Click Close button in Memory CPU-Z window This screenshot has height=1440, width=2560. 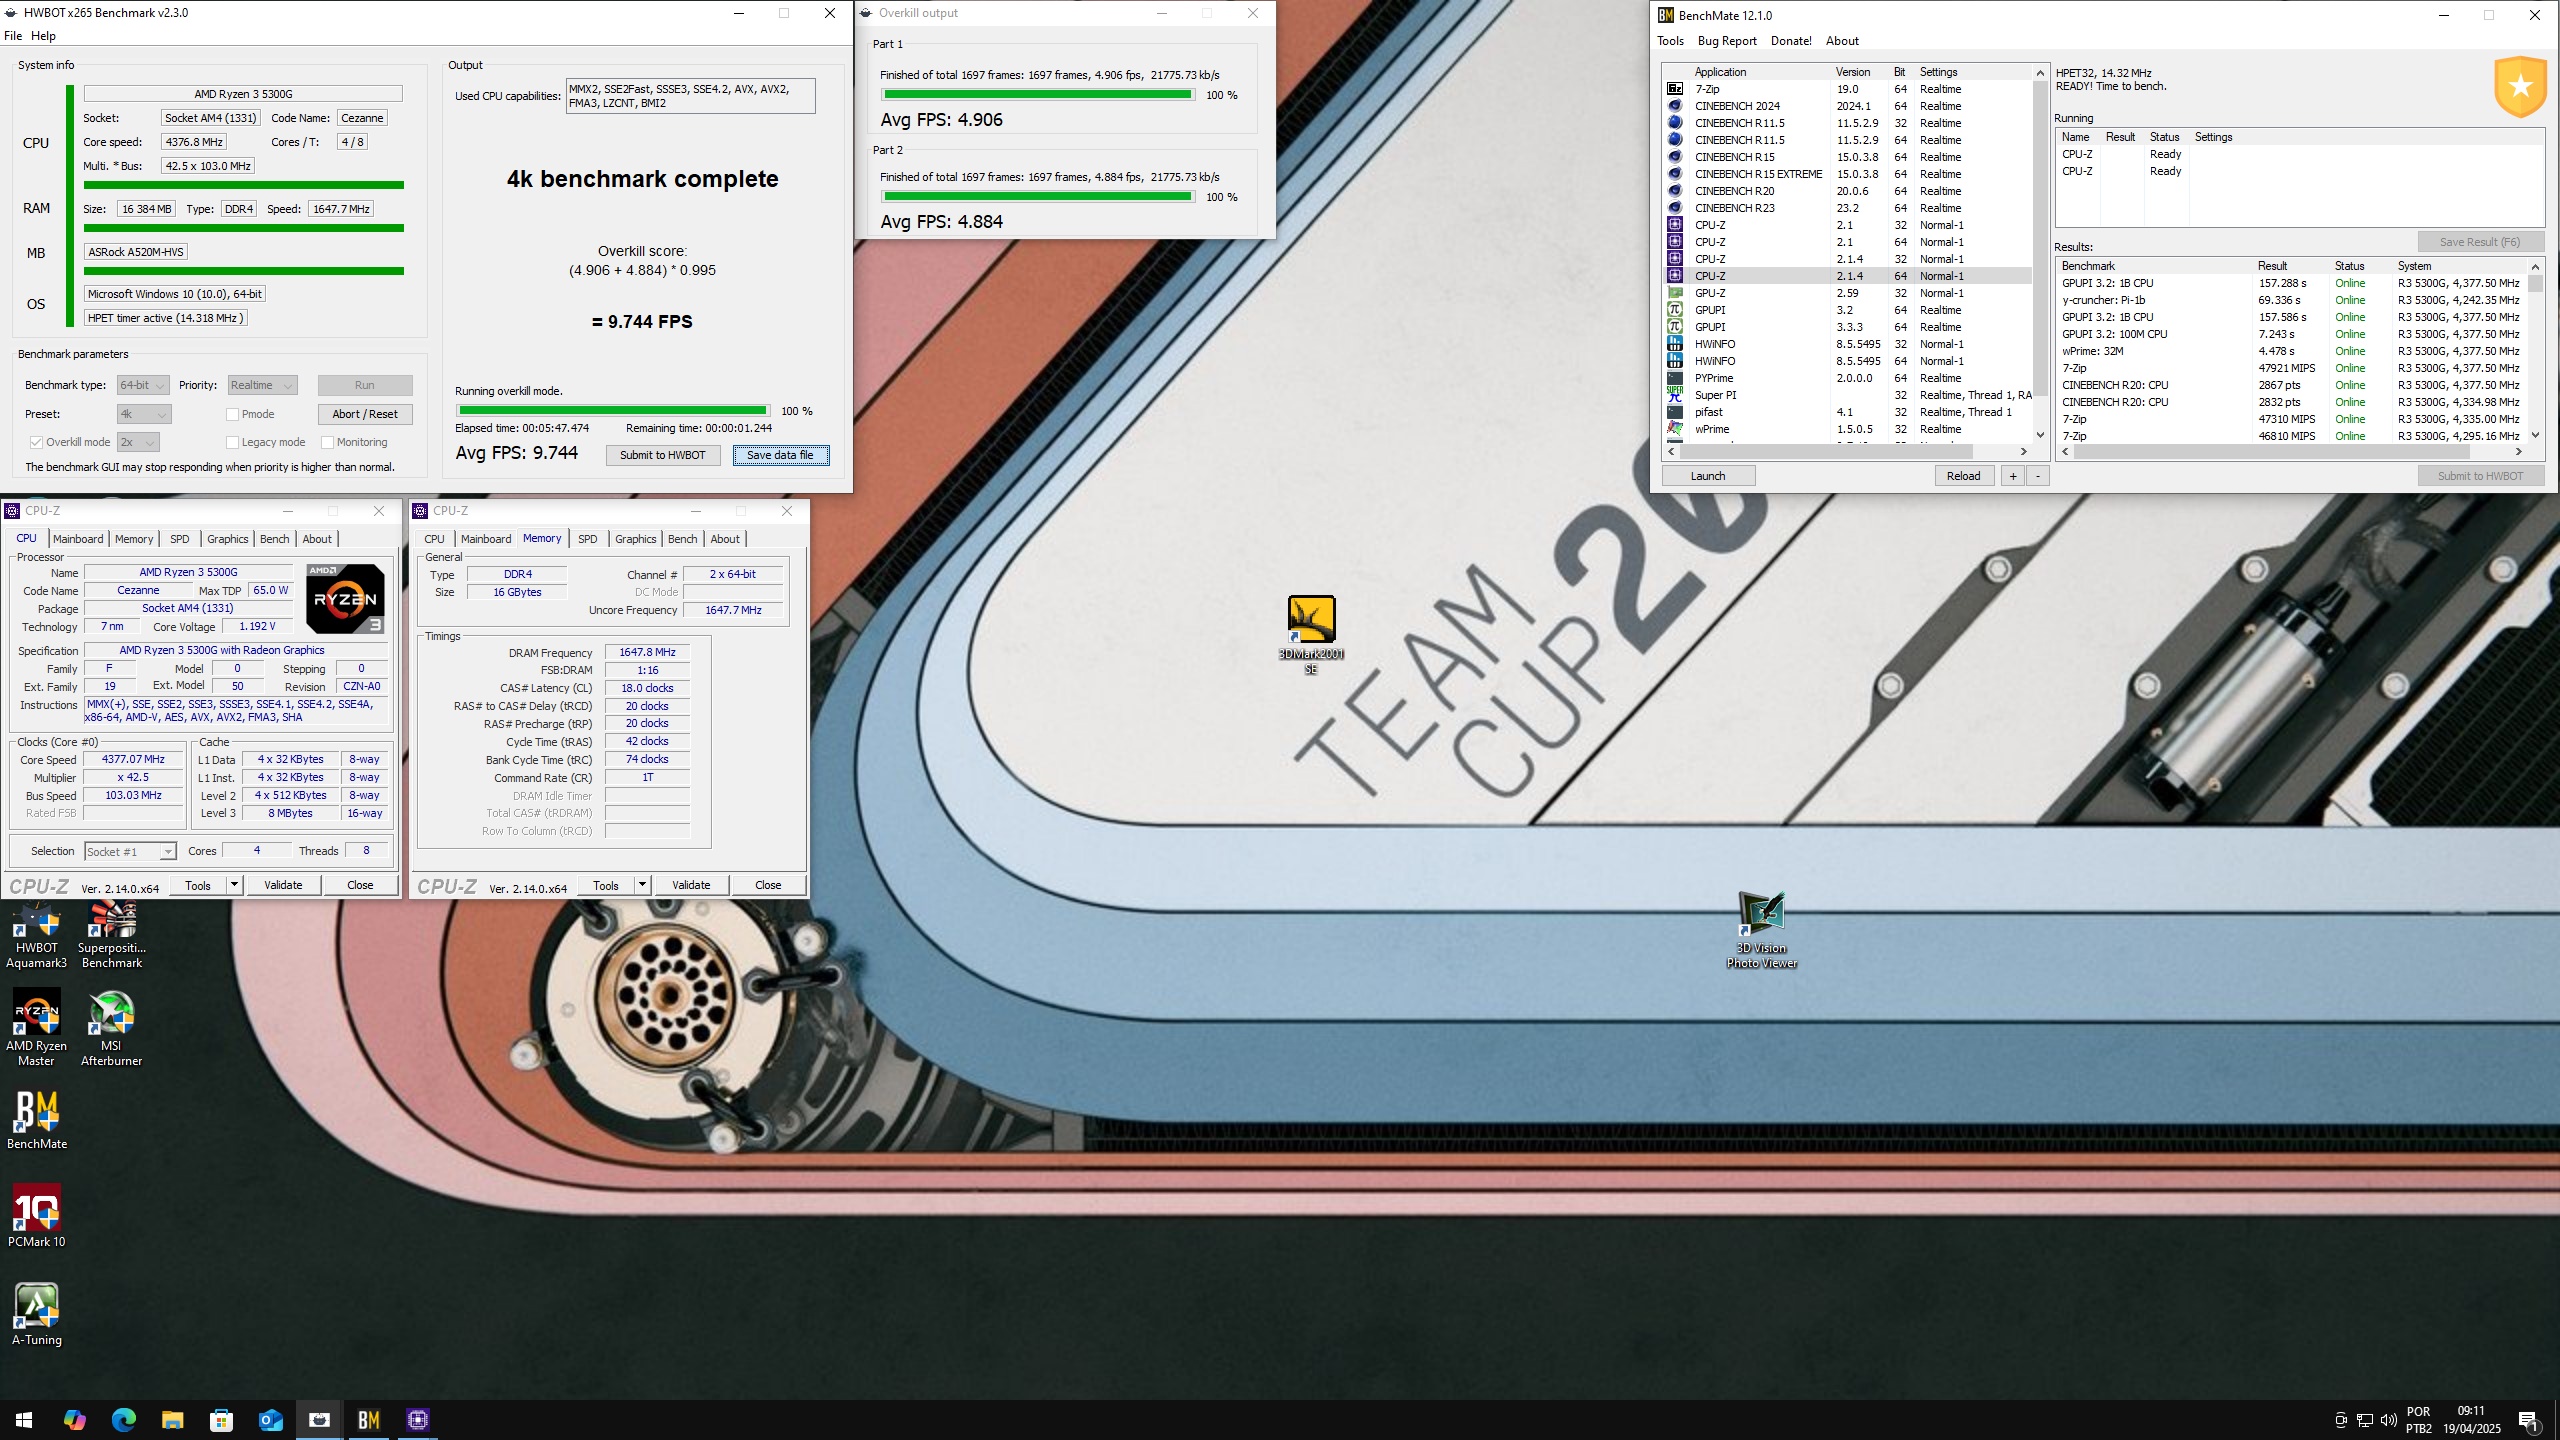tap(768, 885)
